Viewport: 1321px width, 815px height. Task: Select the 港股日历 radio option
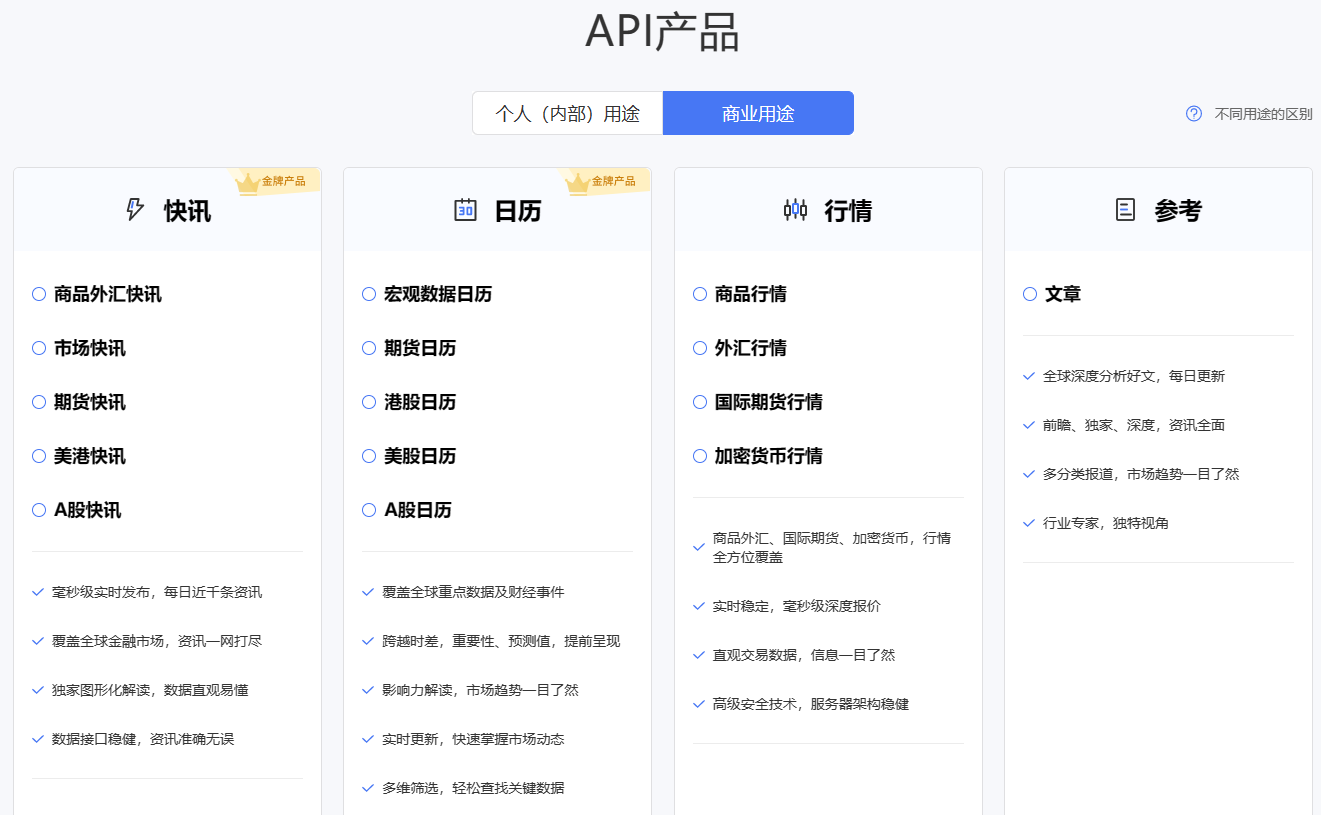tap(369, 402)
